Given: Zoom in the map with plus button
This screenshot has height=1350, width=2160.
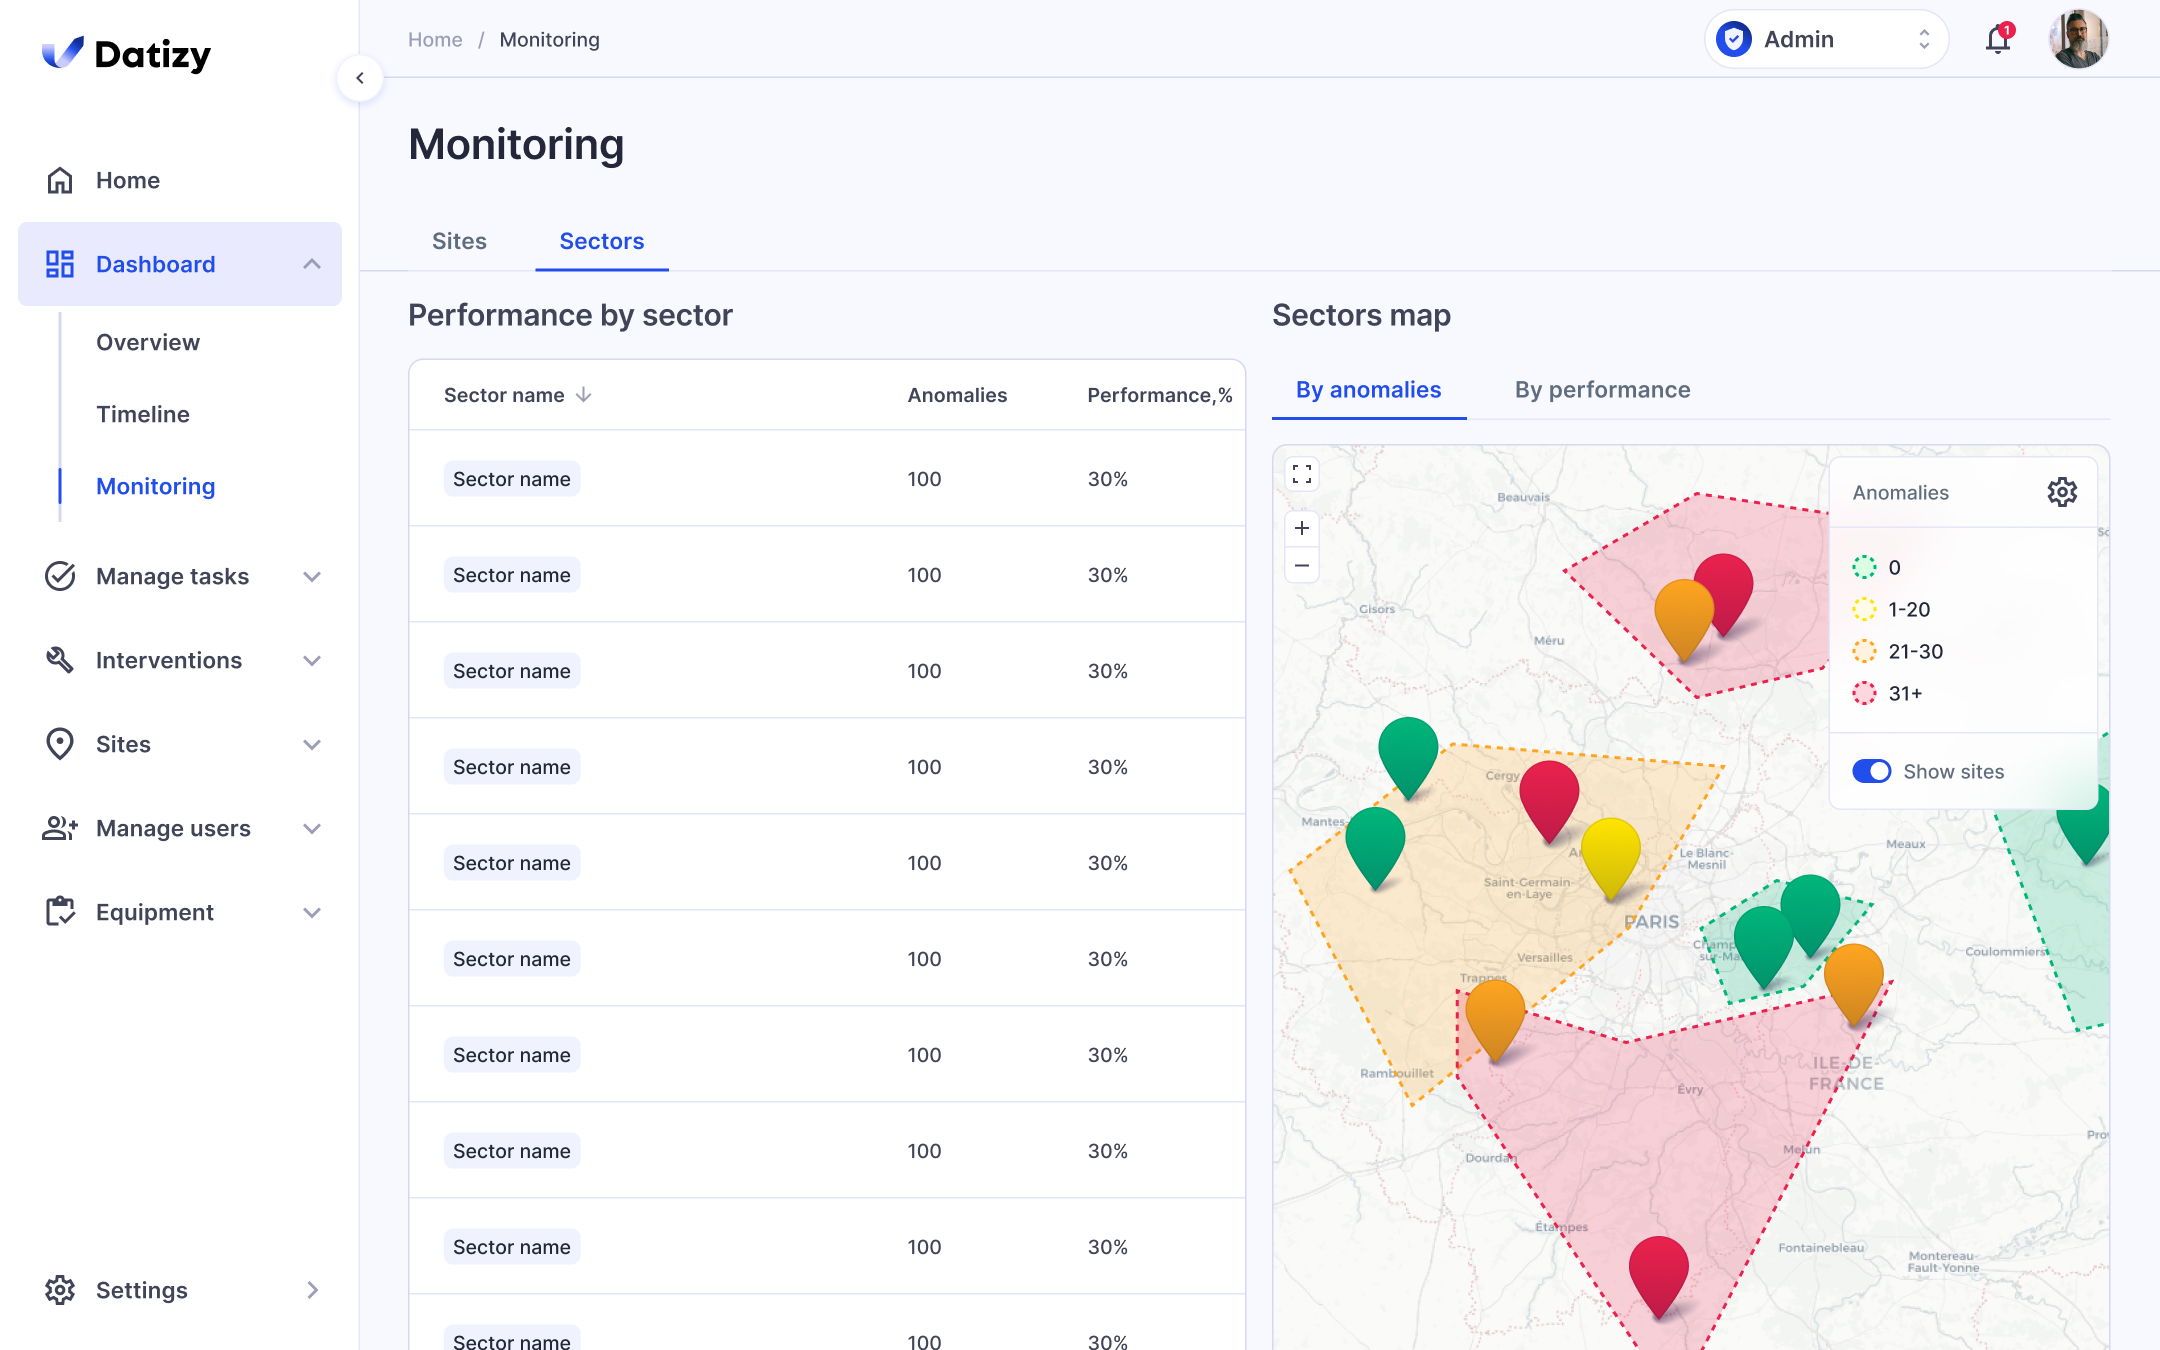Looking at the screenshot, I should 1302,528.
